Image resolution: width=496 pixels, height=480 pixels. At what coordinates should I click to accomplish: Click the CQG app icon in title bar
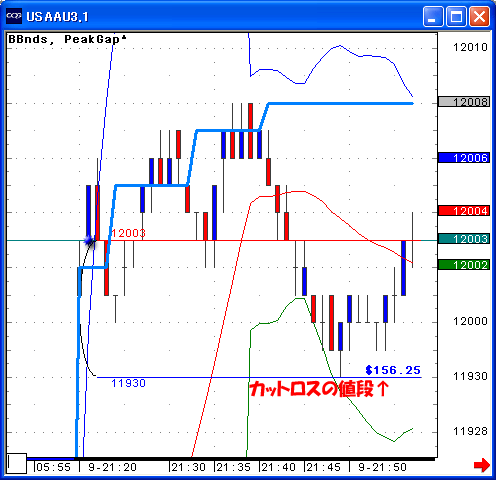click(x=14, y=16)
